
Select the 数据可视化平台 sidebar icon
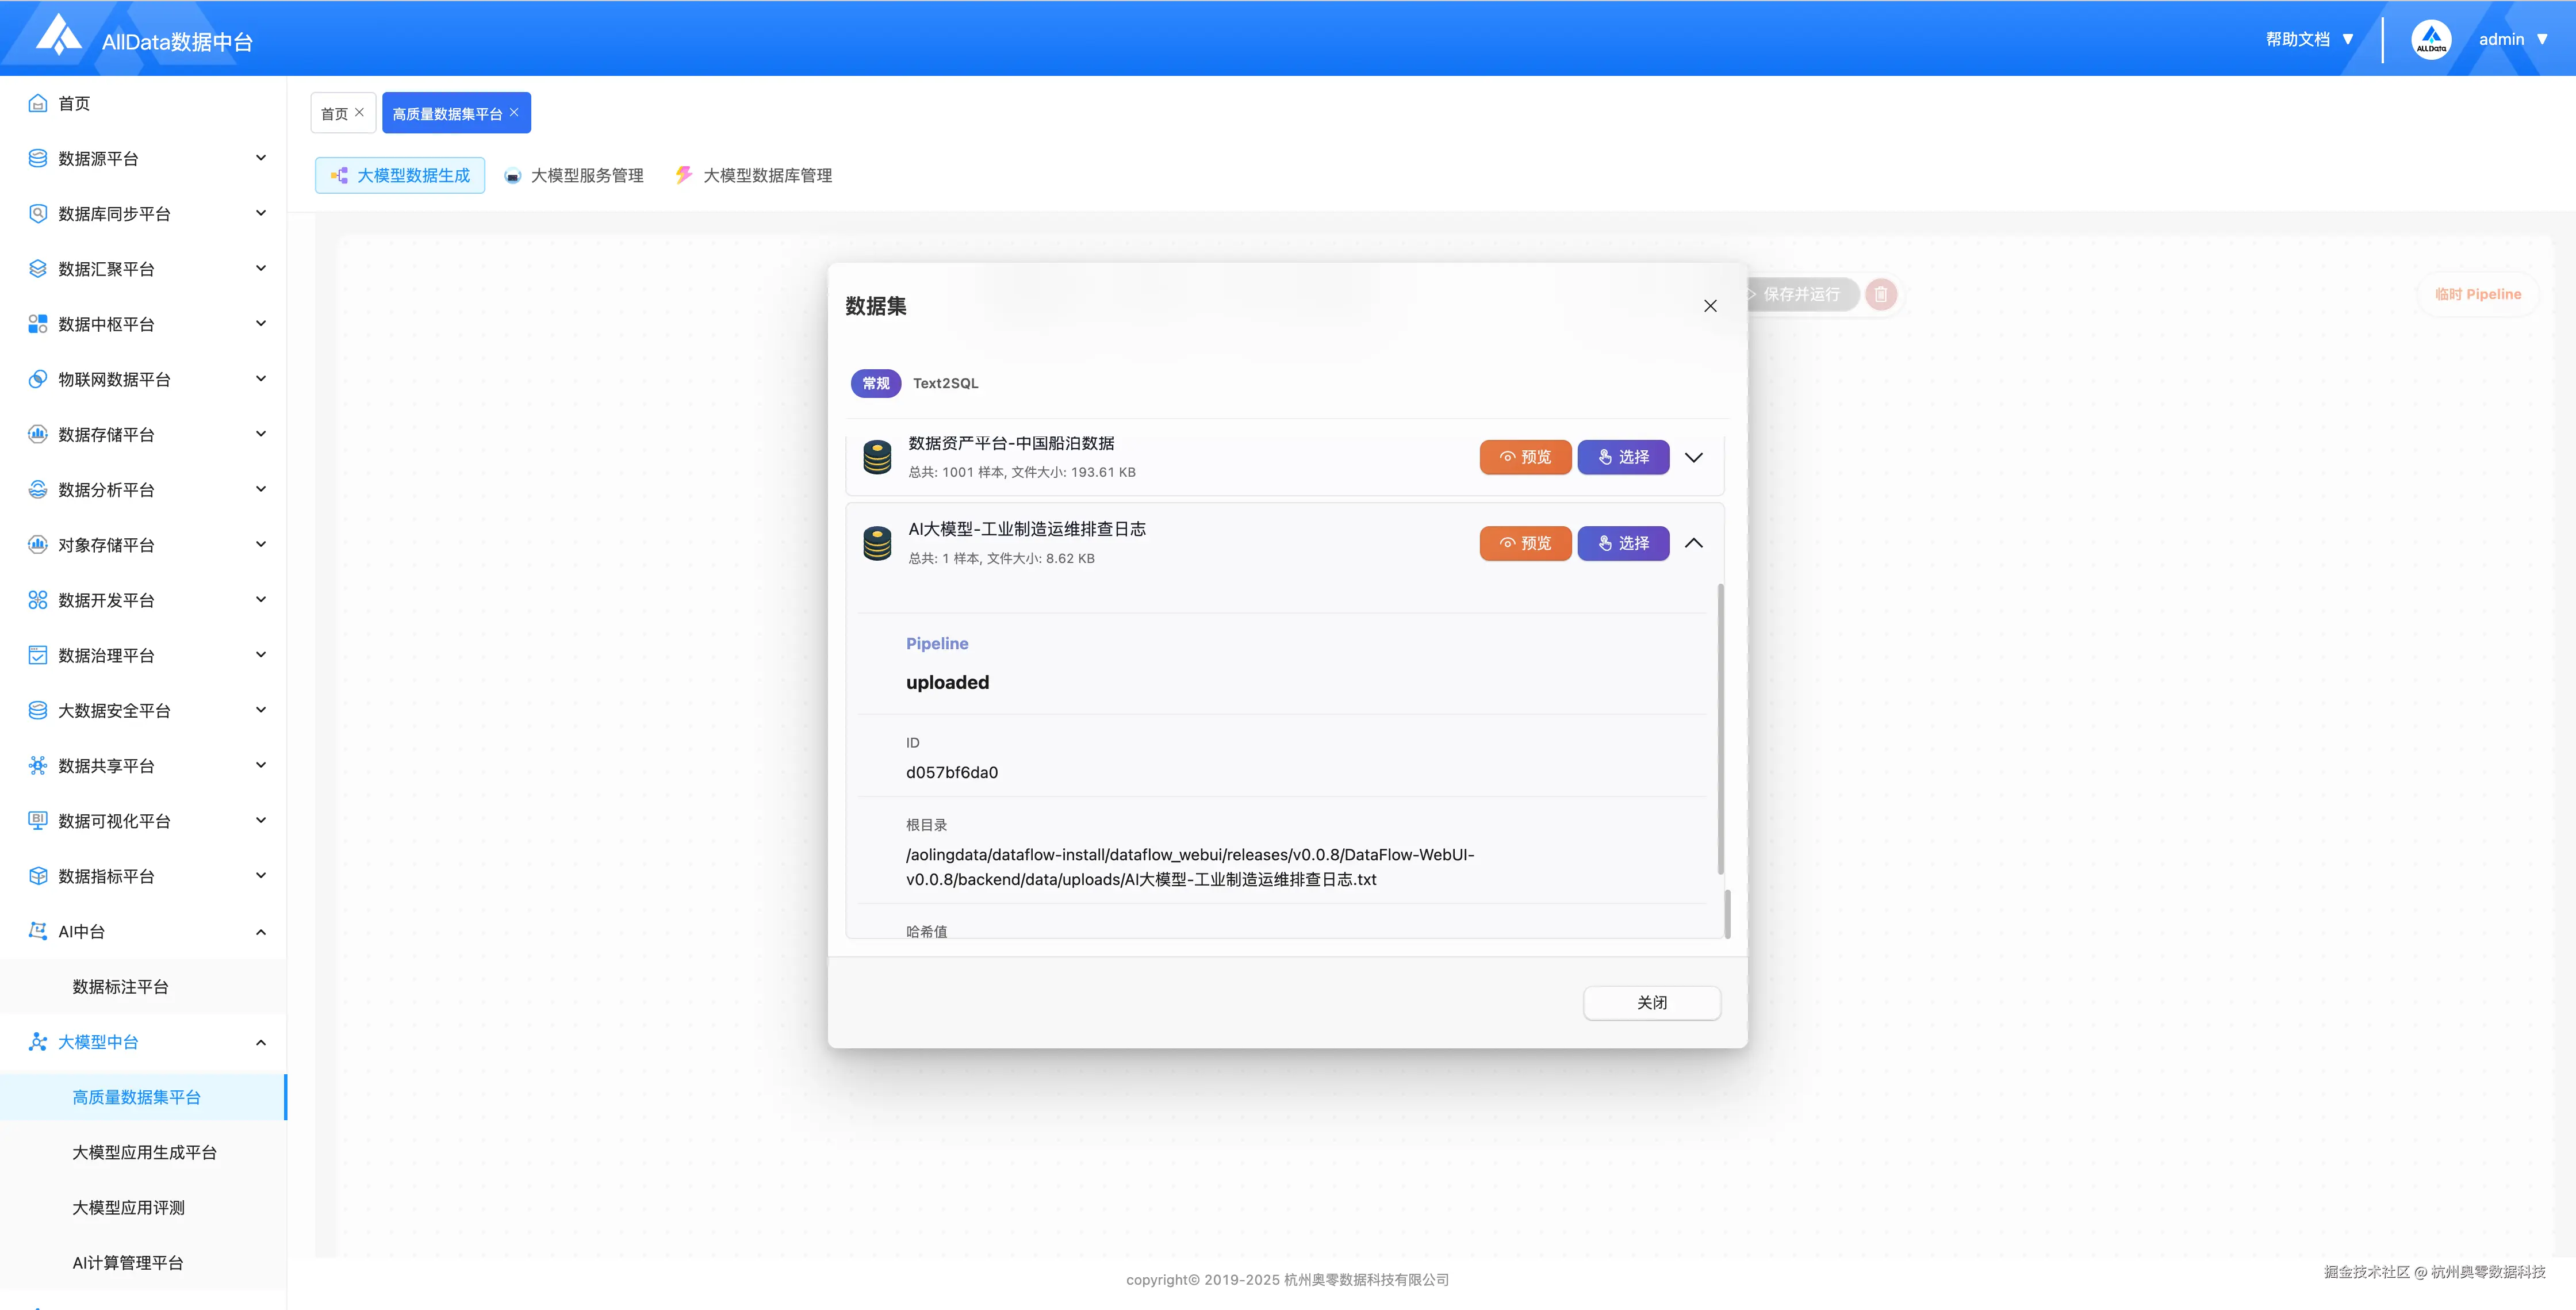pos(37,820)
